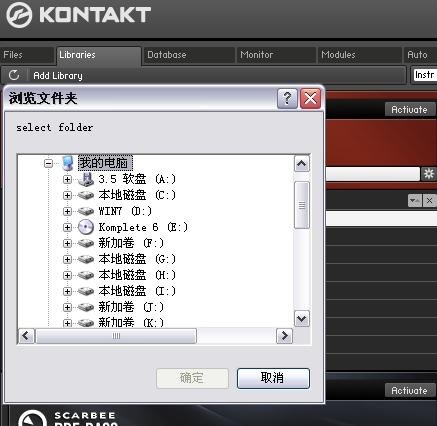Viewport: 437px width, 426px height.
Task: Expand the 新加卷 (F:) node
Action: coord(67,243)
